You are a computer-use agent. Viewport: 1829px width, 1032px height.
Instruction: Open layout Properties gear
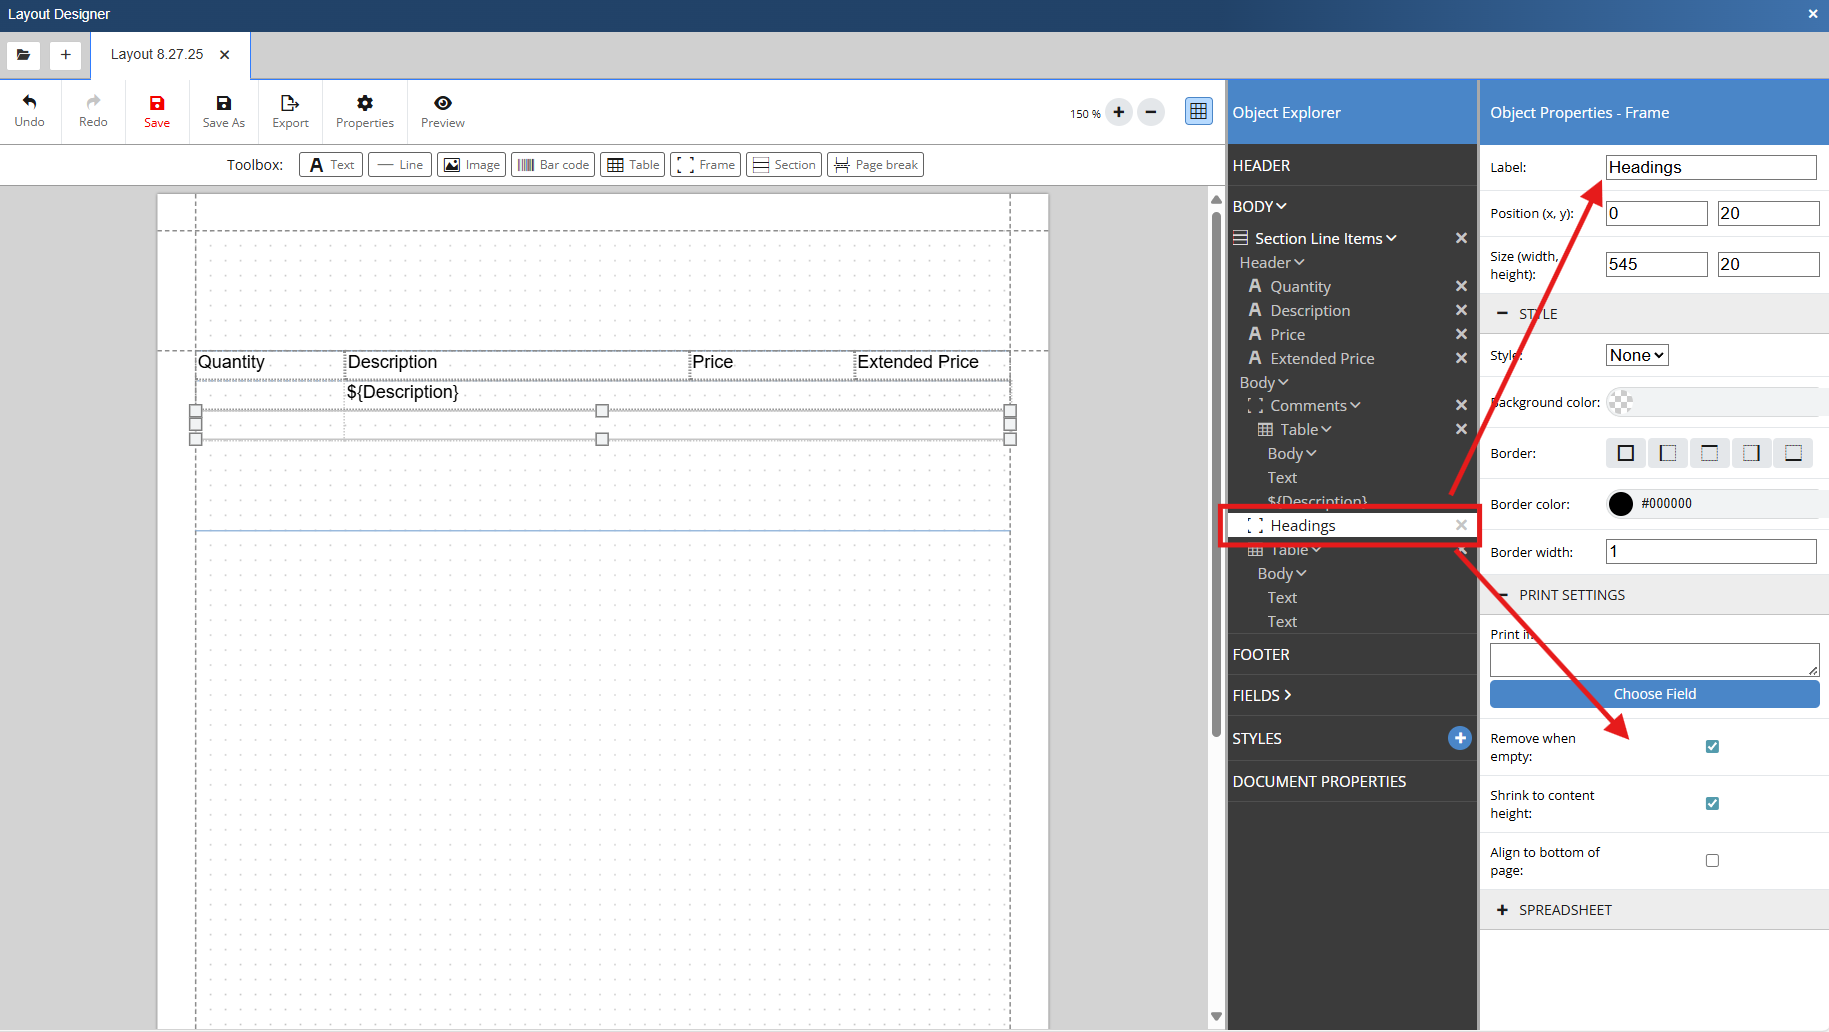click(365, 103)
